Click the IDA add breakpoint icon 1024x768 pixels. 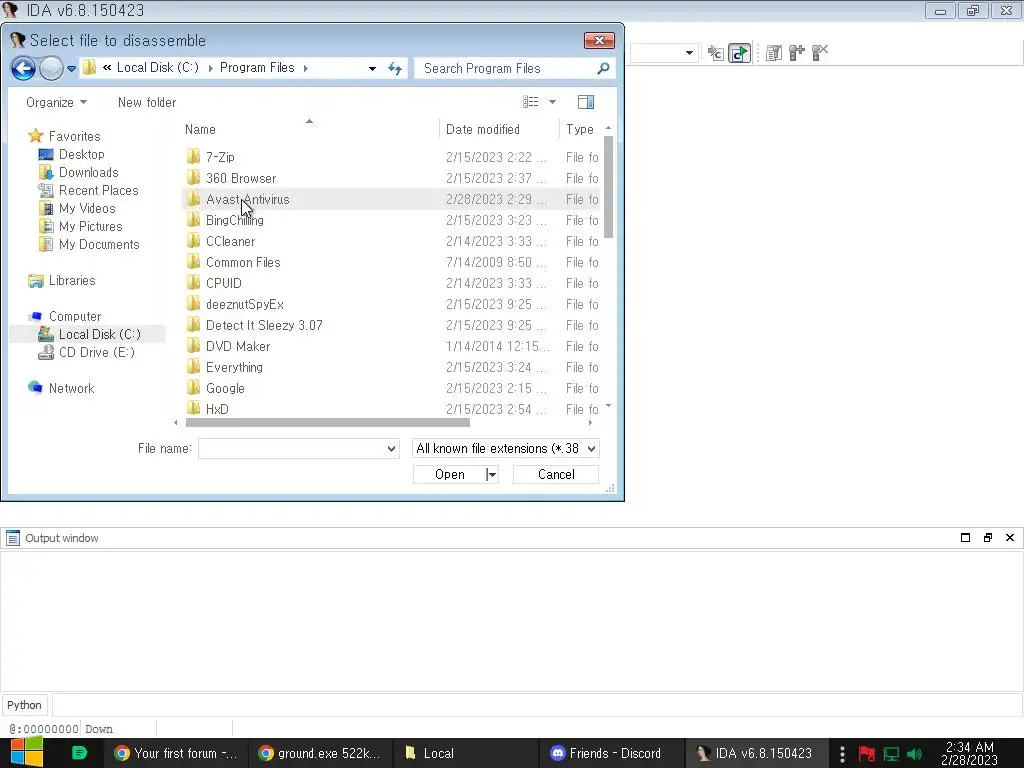(x=796, y=53)
